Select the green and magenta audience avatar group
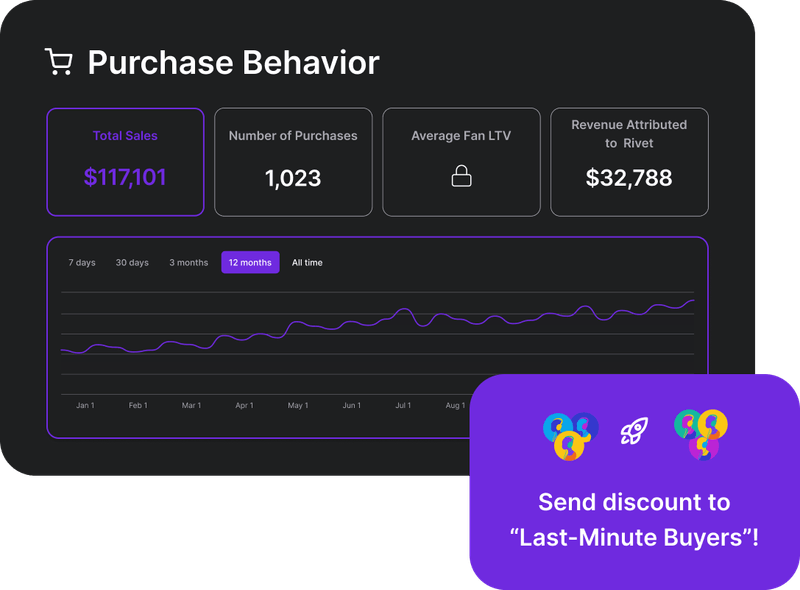 click(x=701, y=434)
